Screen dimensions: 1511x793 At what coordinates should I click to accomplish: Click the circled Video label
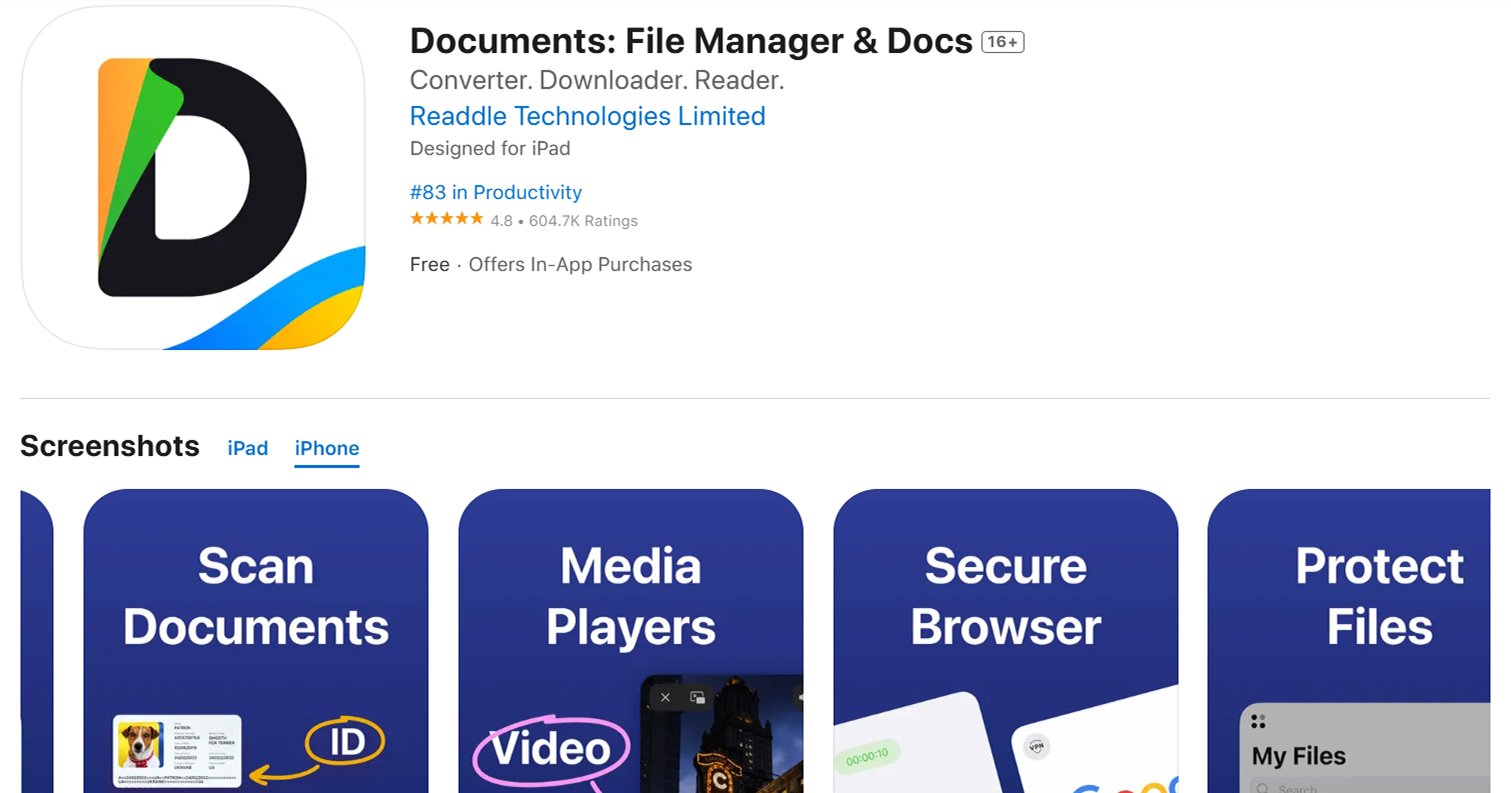point(551,749)
